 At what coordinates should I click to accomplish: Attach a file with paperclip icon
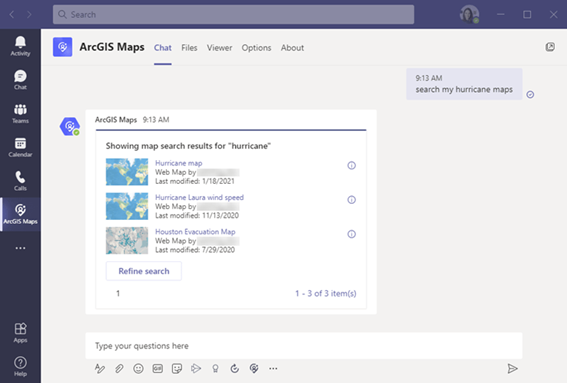point(119,369)
